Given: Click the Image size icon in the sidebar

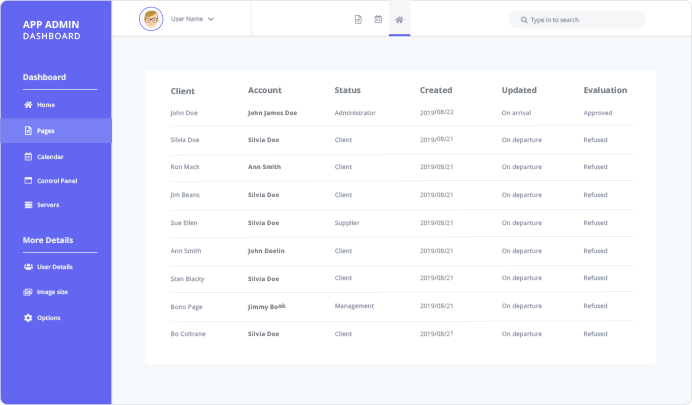Looking at the screenshot, I should click(x=28, y=292).
